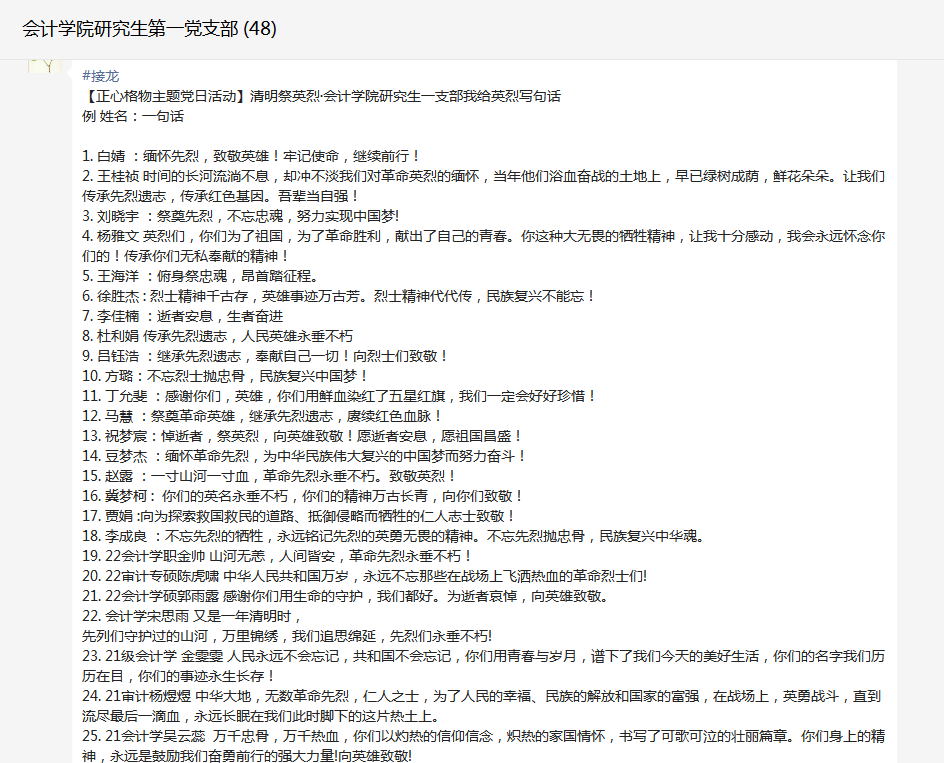Click entry 8 by 杜利娟
944x763 pixels.
click(217, 336)
